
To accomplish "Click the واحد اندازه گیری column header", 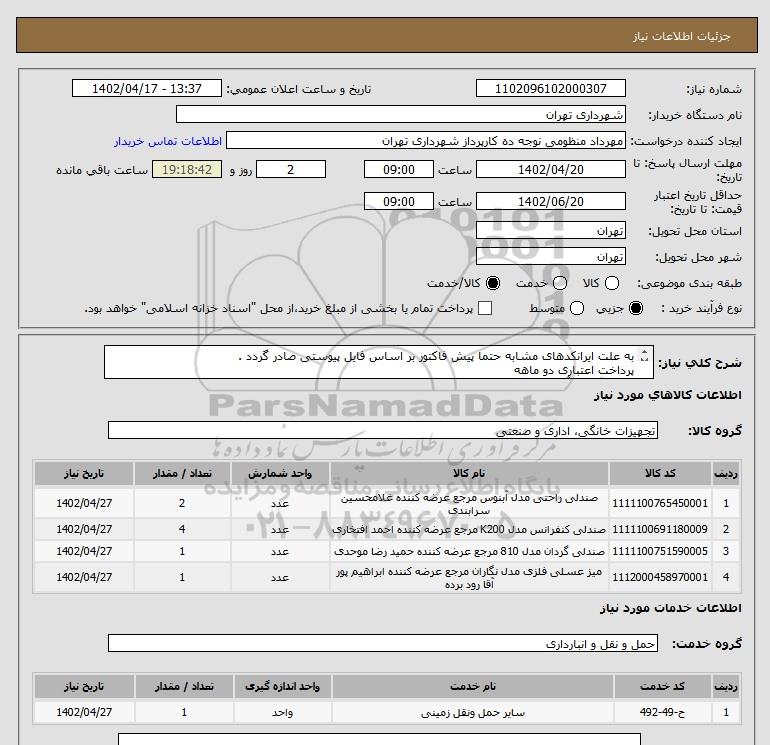I will tap(282, 687).
